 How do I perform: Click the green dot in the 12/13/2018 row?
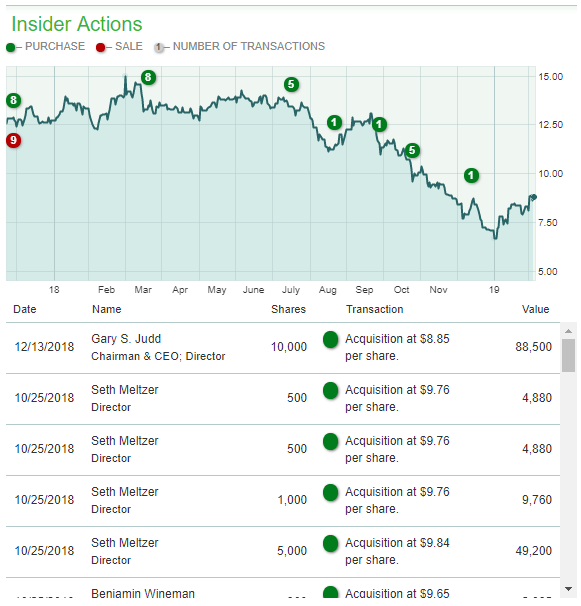pos(331,339)
